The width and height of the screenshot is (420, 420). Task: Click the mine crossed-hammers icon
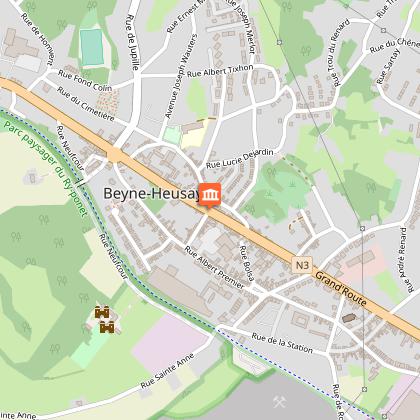tap(279, 402)
